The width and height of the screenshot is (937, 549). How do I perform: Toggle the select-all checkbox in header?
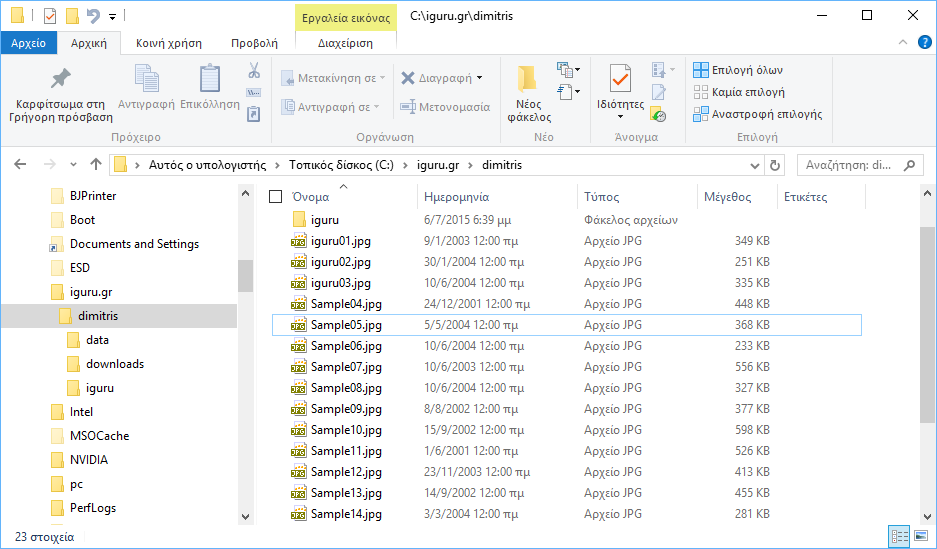276,197
